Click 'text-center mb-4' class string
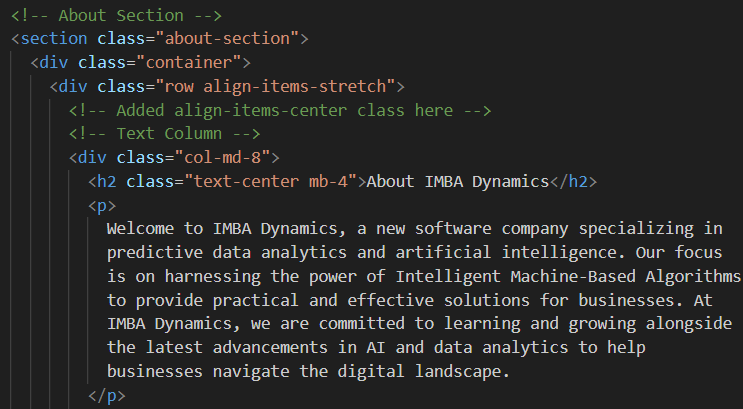Viewport: 743px width, 409px height. 271,182
